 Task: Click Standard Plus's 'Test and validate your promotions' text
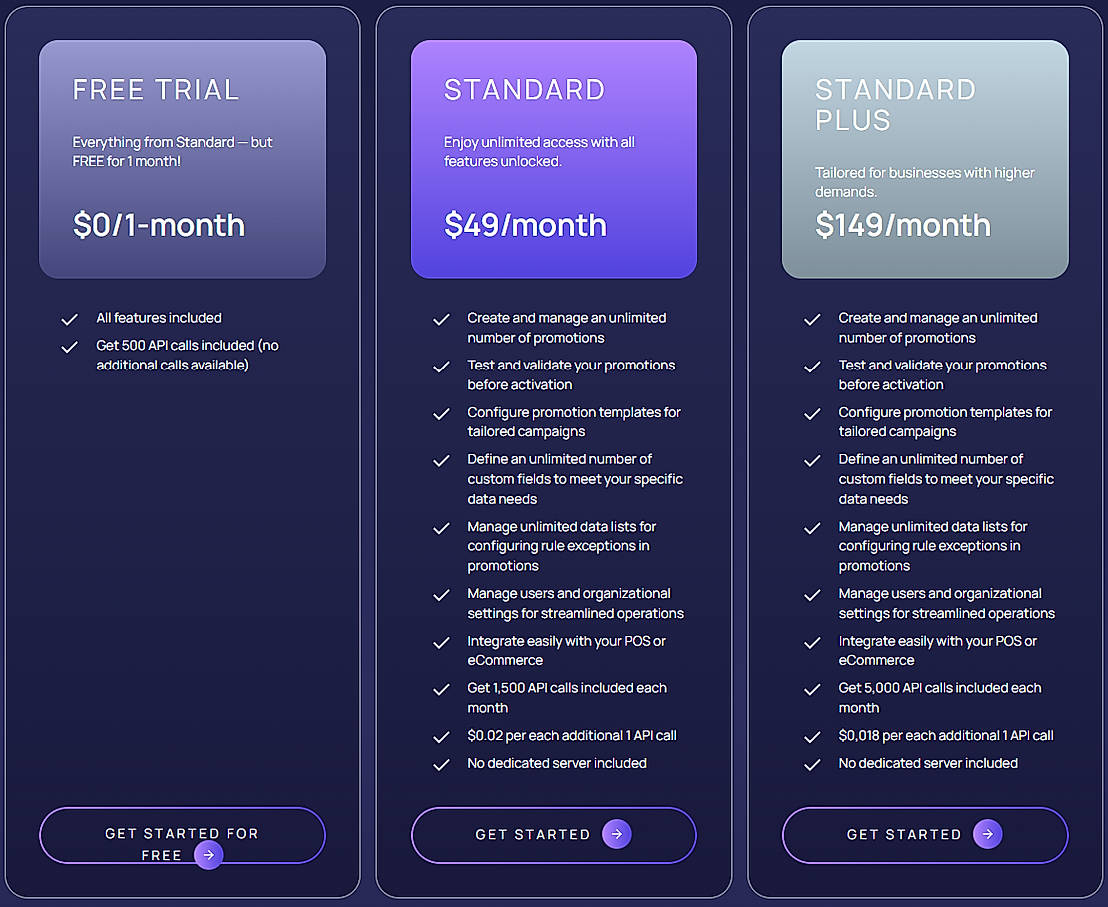pos(942,375)
